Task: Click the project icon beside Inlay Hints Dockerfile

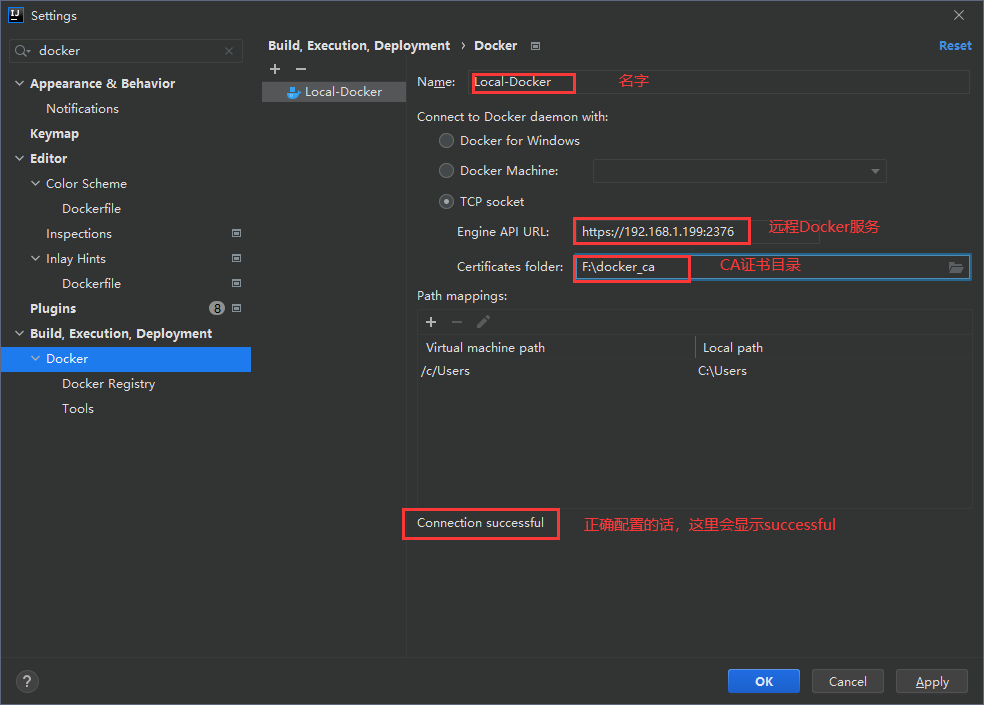Action: point(237,283)
